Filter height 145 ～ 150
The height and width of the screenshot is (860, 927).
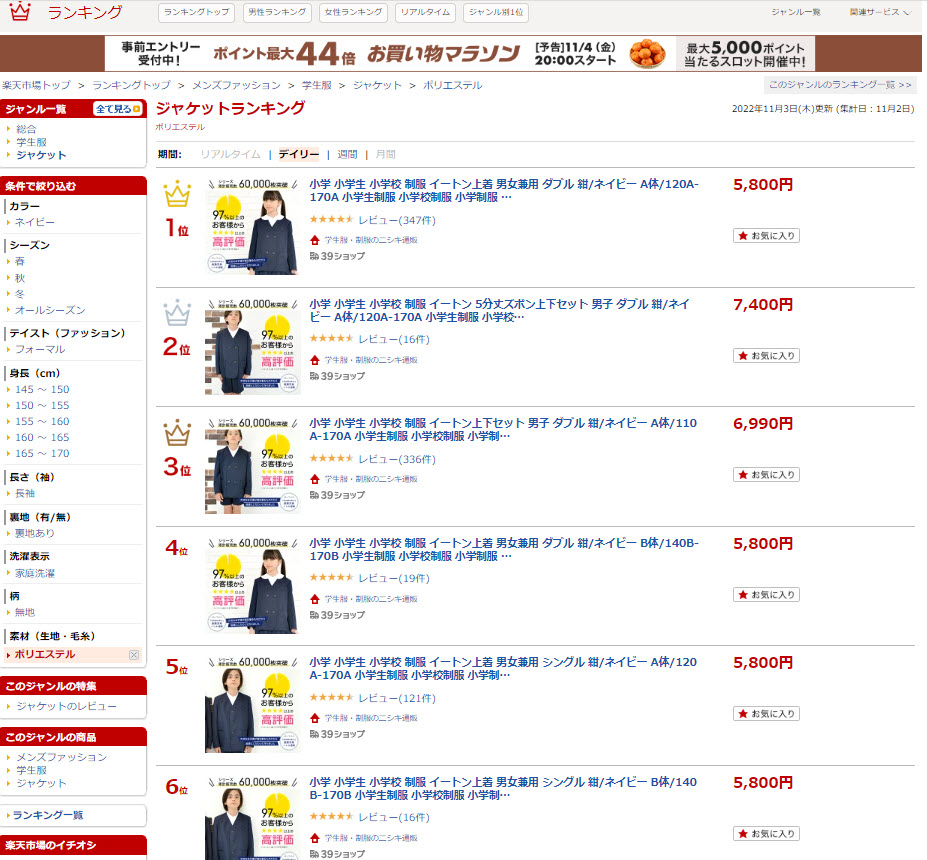tap(42, 390)
